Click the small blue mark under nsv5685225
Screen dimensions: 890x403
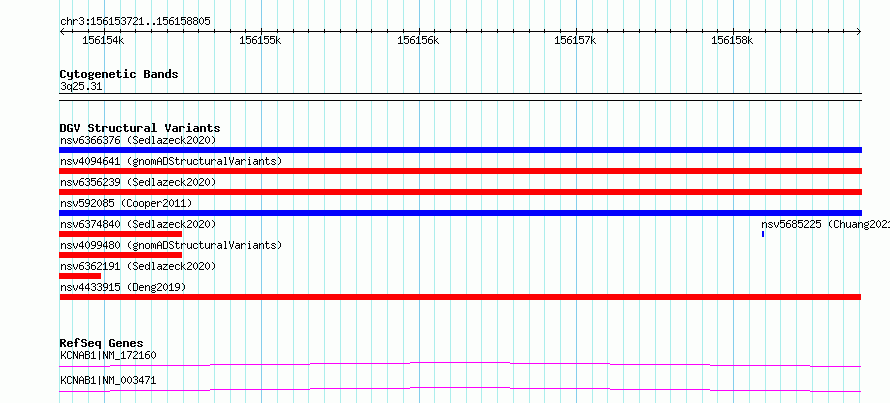tap(763, 234)
